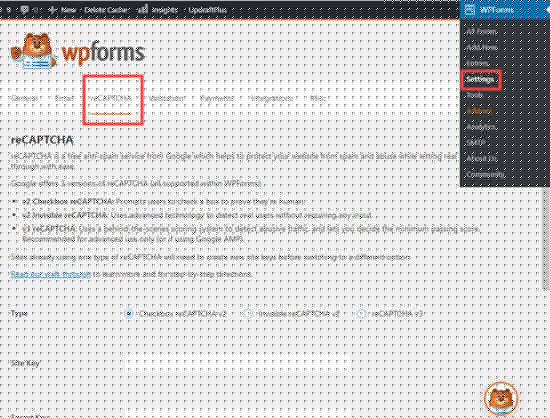This screenshot has height=418, width=550.
Task: Click the WPForms bear mascot logo
Action: [x=33, y=51]
